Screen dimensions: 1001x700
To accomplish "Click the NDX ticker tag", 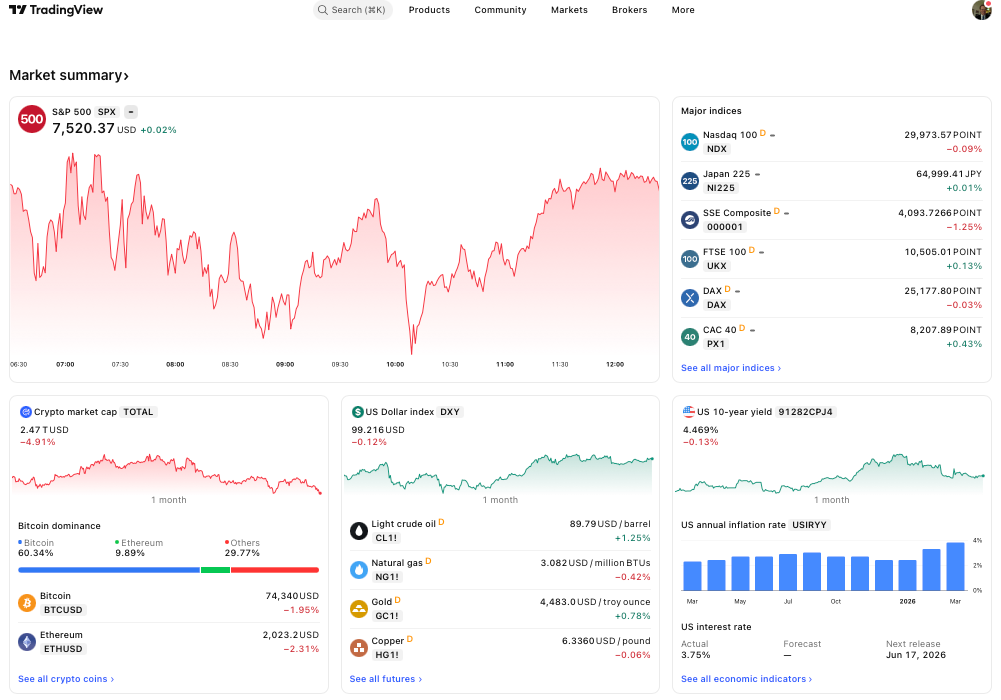I will coord(716,149).
